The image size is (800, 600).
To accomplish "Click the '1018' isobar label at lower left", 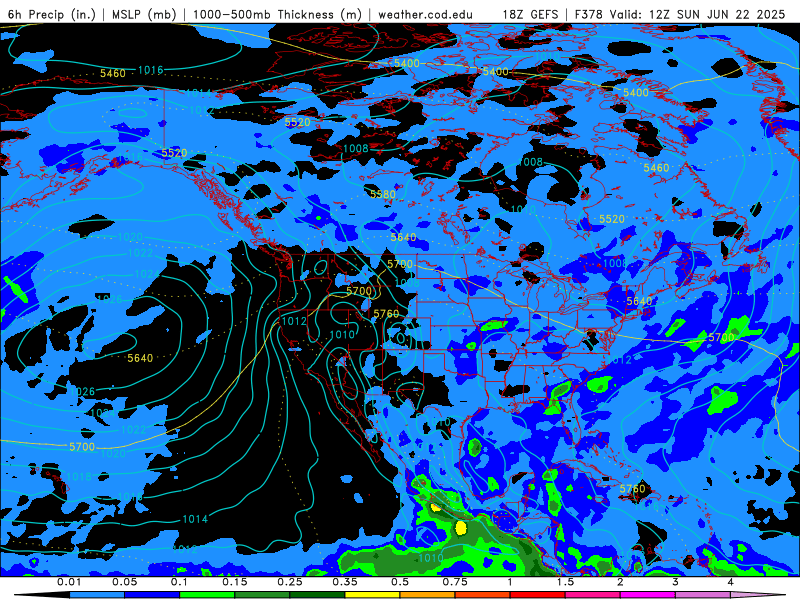I will click(x=79, y=477).
